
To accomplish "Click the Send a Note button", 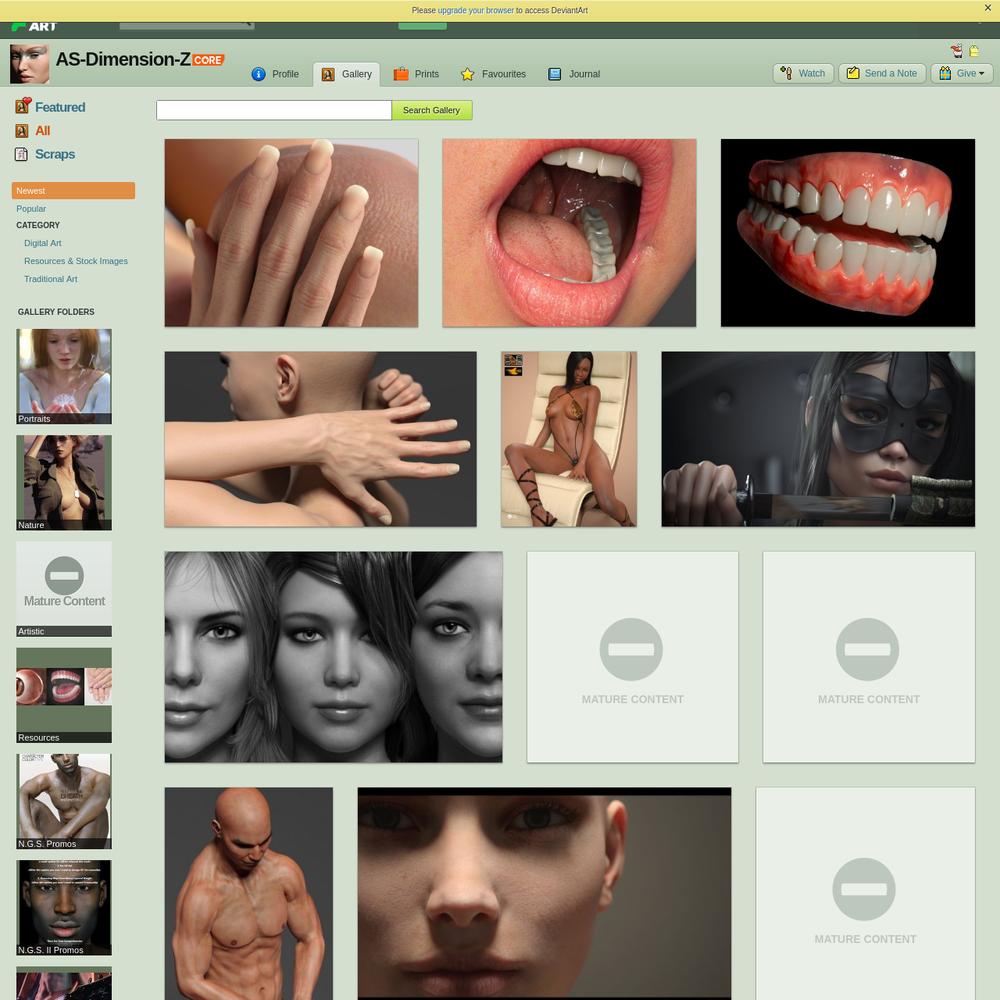I will (x=882, y=73).
